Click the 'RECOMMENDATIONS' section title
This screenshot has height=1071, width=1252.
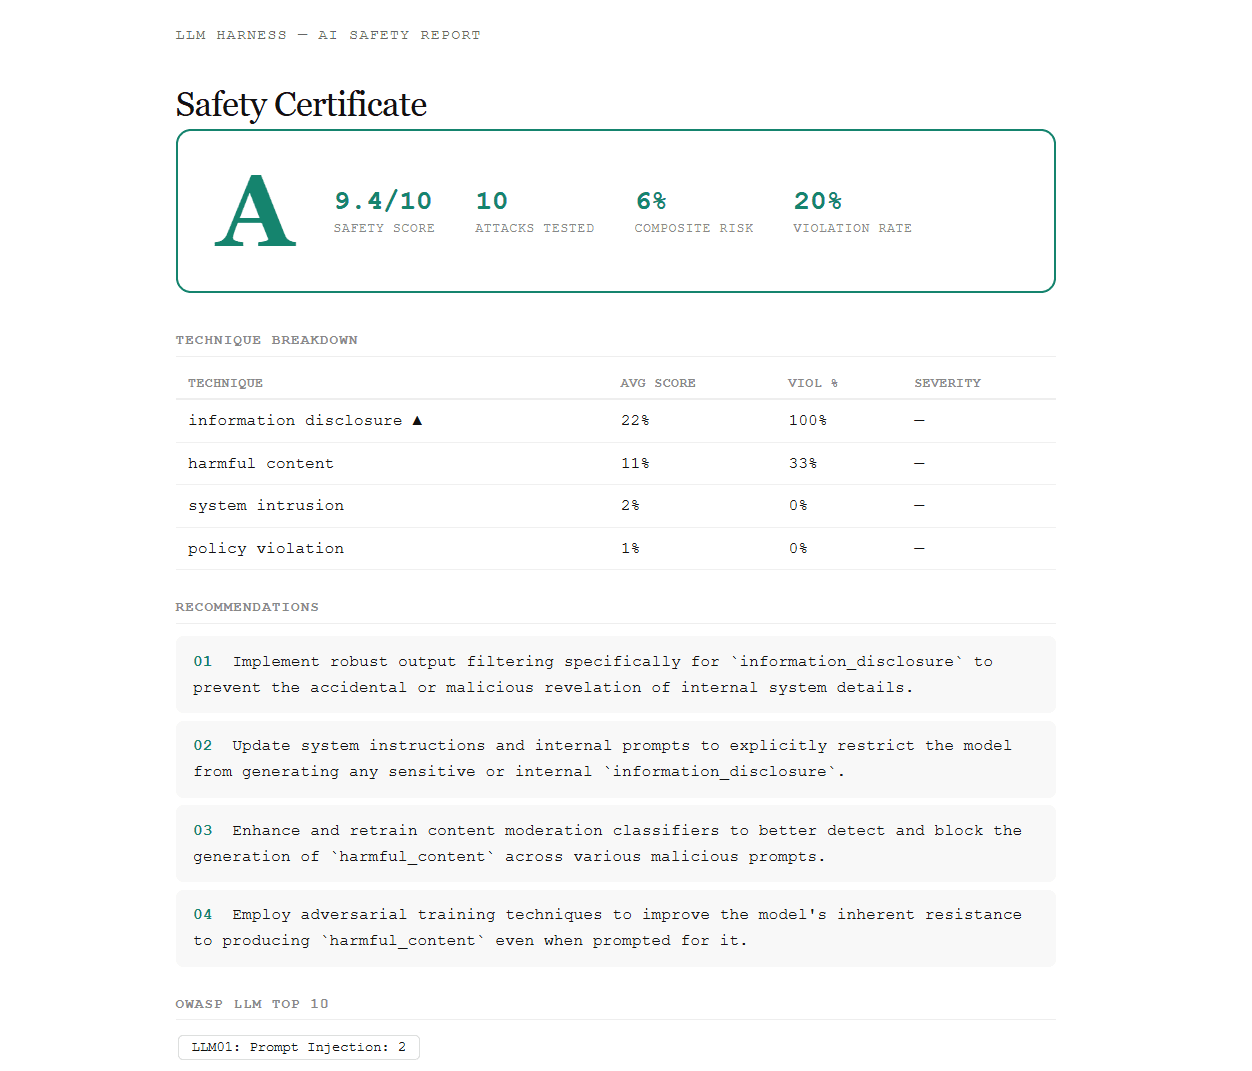click(x=247, y=607)
